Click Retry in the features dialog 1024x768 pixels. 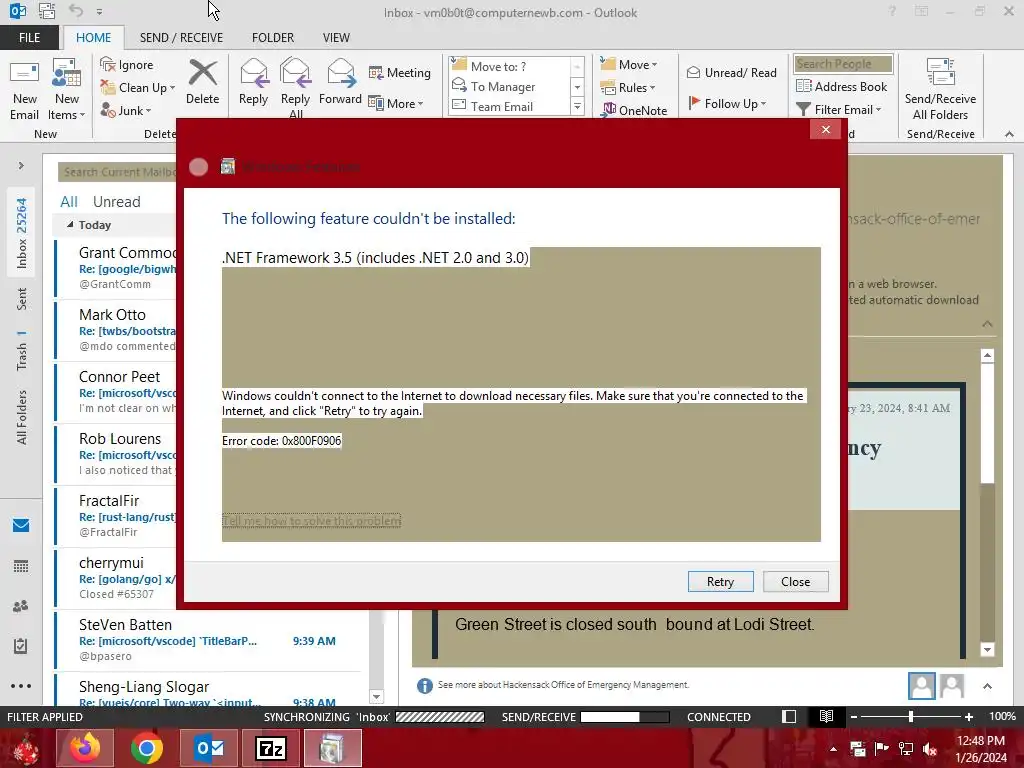tap(720, 581)
